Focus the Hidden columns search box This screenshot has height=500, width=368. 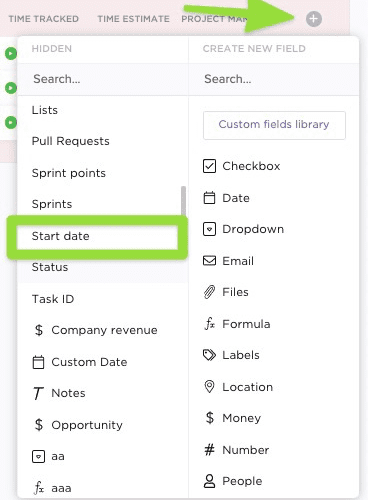(x=103, y=79)
